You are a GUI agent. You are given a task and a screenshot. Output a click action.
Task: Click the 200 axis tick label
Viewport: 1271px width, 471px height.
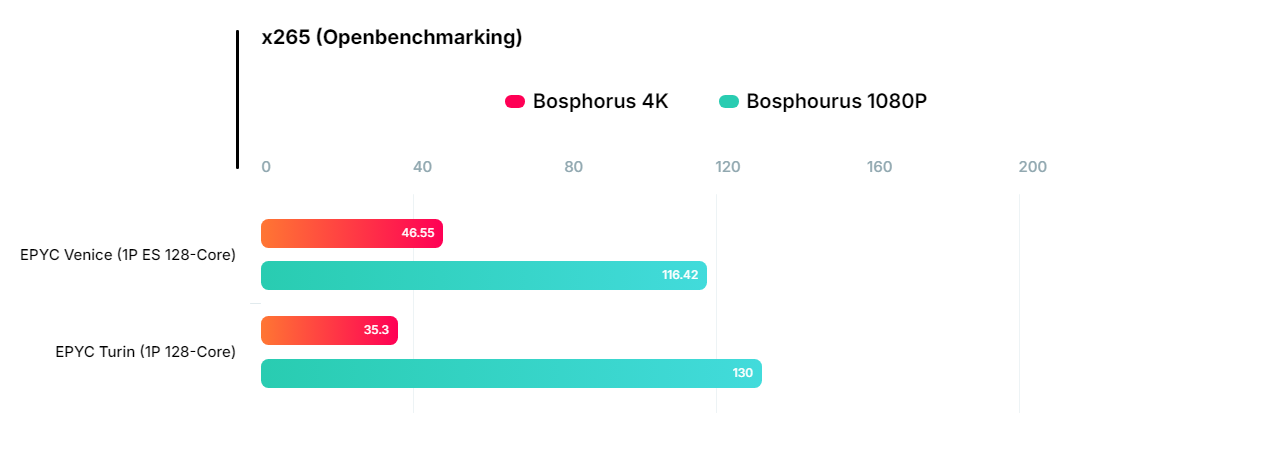[1032, 167]
